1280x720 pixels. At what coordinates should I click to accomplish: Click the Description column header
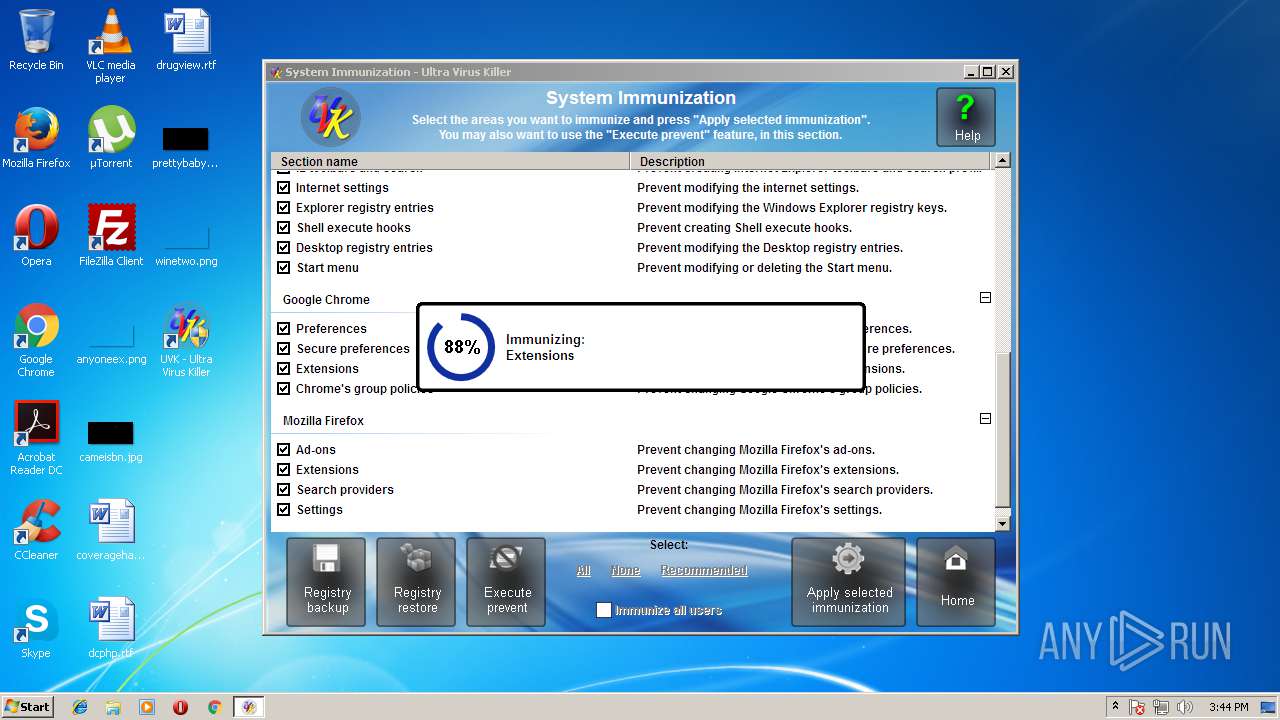tap(811, 161)
